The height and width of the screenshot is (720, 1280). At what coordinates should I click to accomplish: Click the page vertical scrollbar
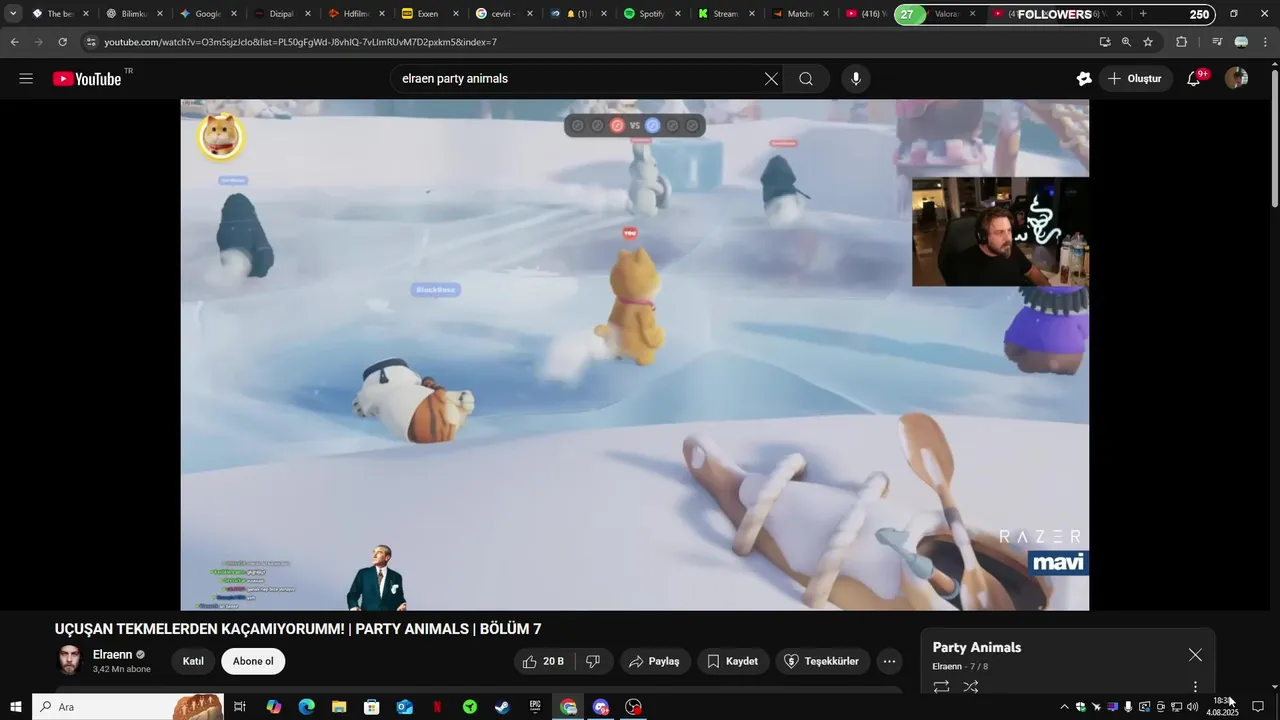point(1273,140)
